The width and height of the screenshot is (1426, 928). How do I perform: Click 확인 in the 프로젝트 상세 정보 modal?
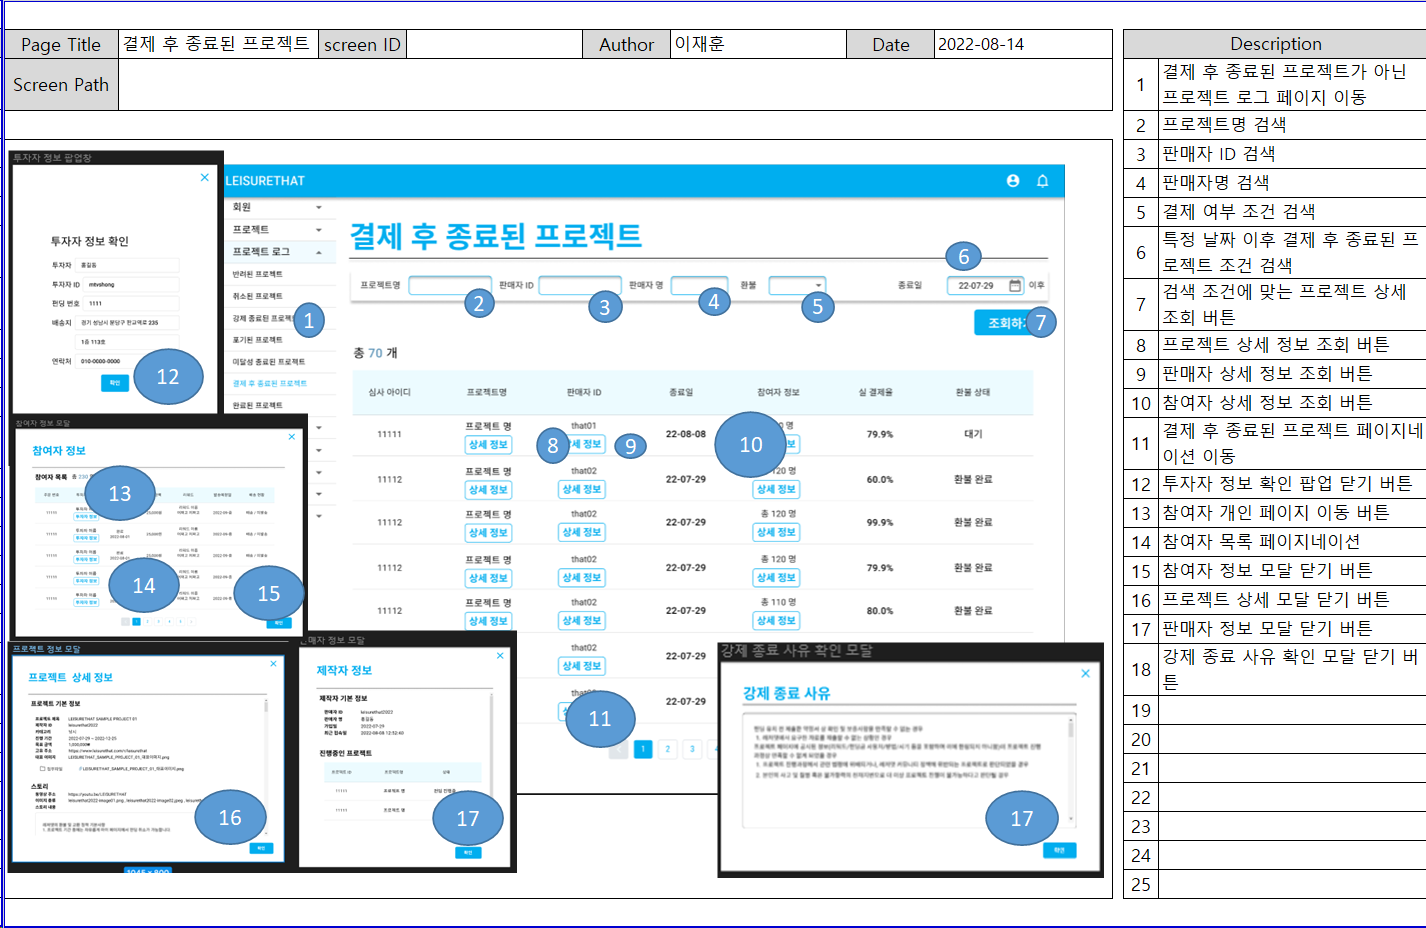(x=261, y=848)
